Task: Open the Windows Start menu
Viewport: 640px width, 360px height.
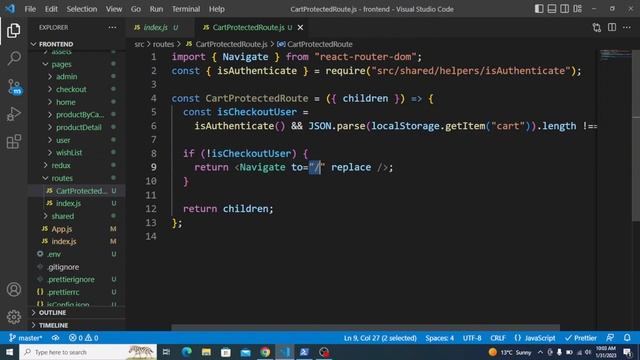Action: pyautogui.click(x=9, y=352)
